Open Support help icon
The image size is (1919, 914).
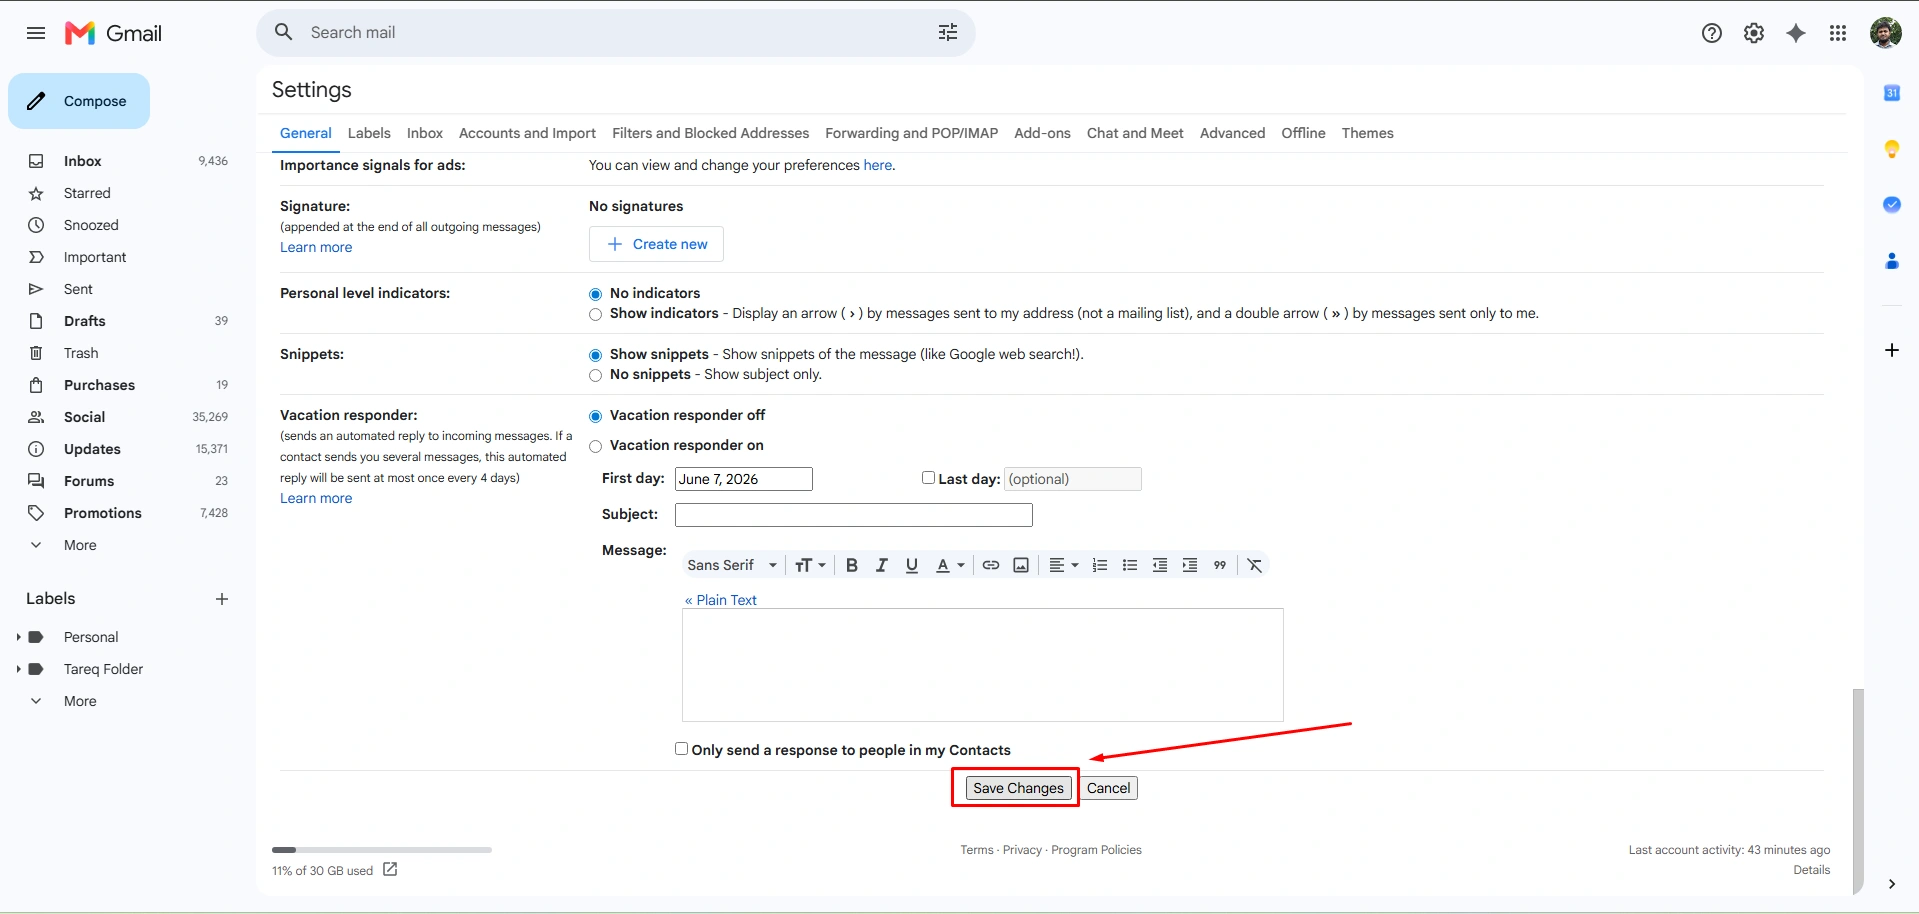pyautogui.click(x=1712, y=33)
